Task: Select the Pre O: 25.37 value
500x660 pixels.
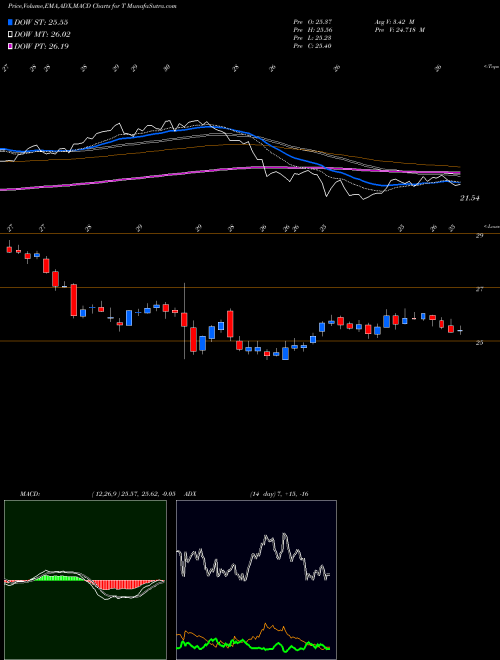Action: click(313, 21)
